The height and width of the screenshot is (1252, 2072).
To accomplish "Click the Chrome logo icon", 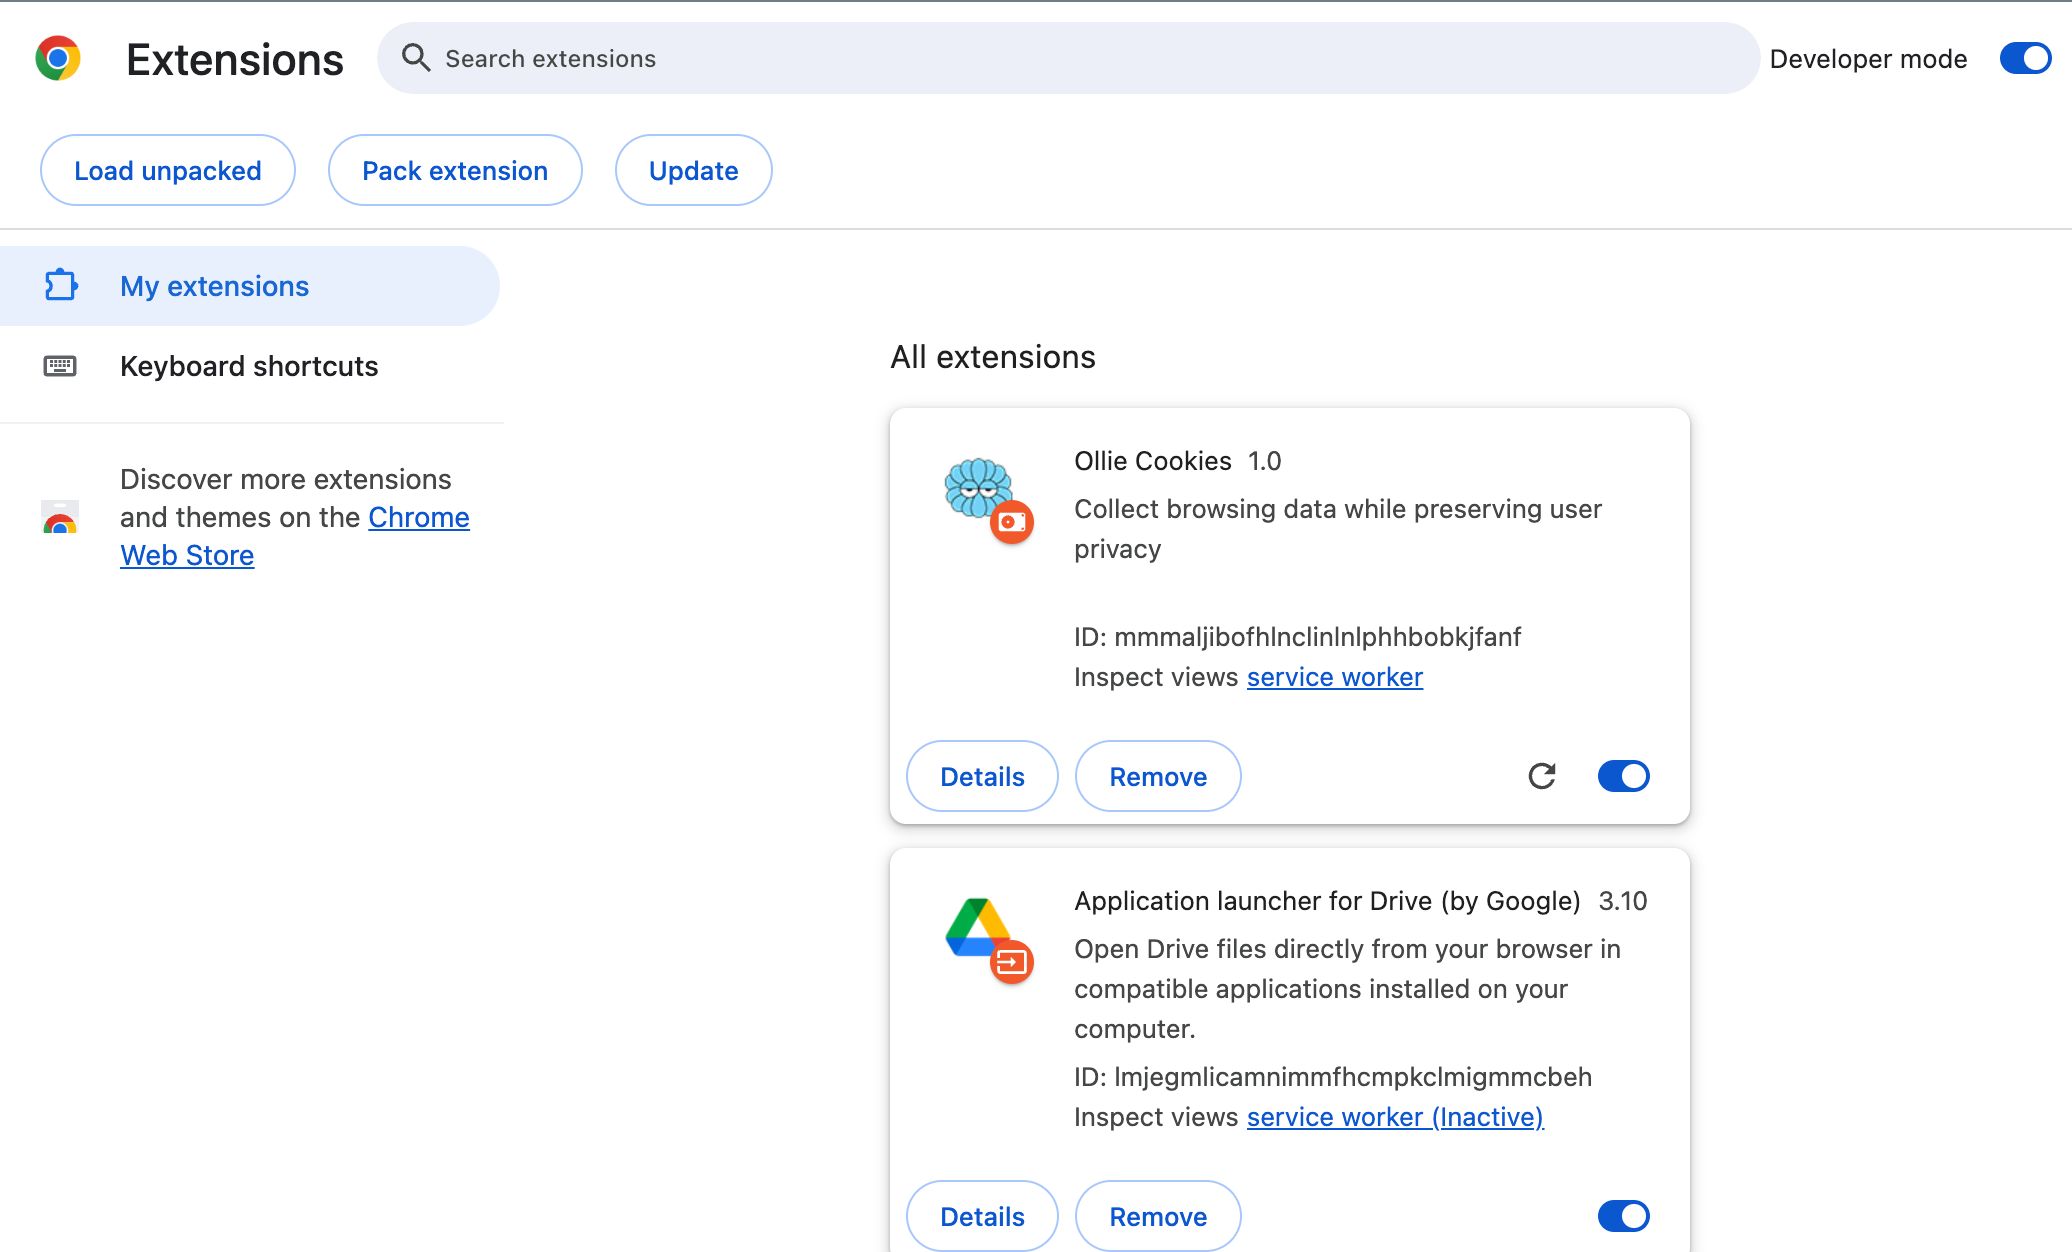I will [x=58, y=59].
